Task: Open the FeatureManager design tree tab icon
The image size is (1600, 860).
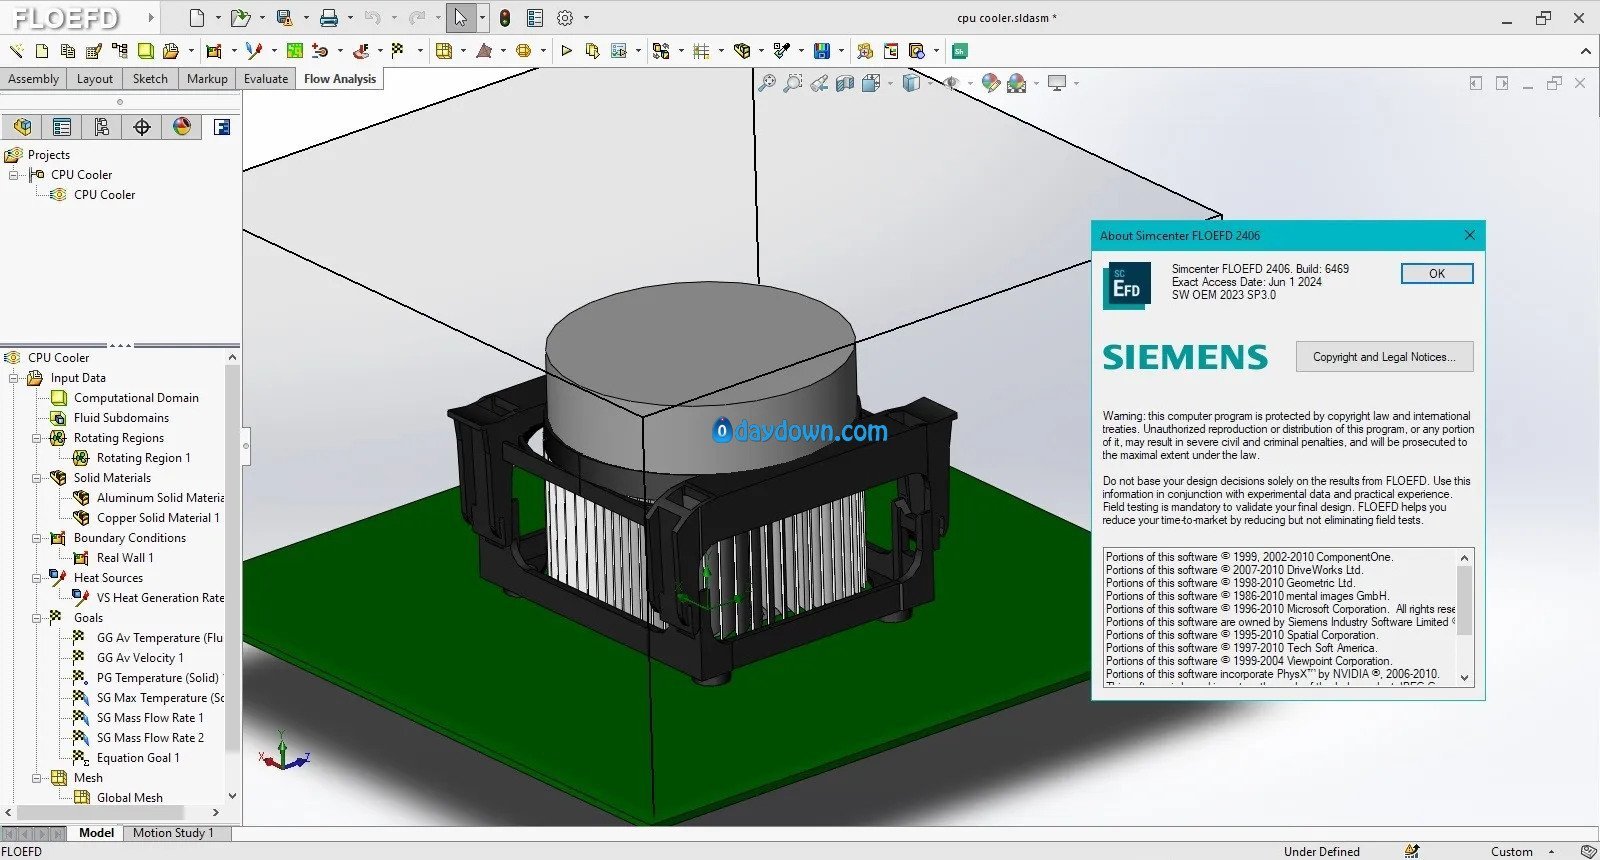Action: pyautogui.click(x=22, y=127)
